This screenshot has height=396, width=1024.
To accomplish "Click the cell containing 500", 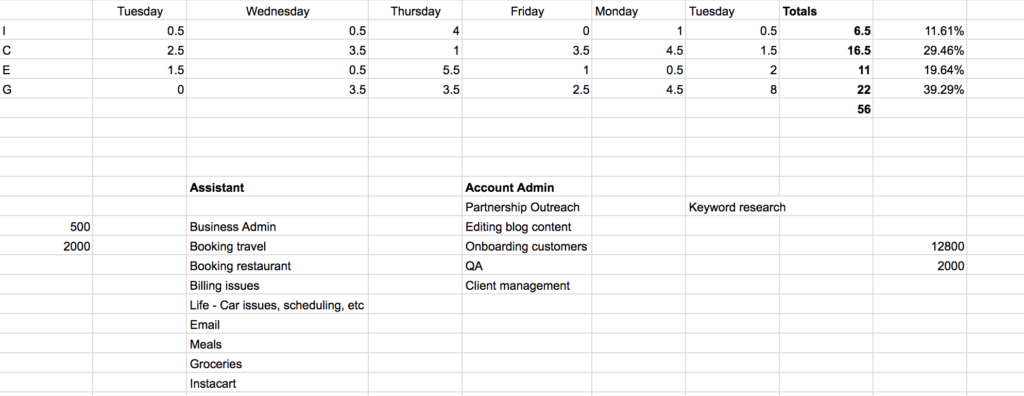I will 46,227.
